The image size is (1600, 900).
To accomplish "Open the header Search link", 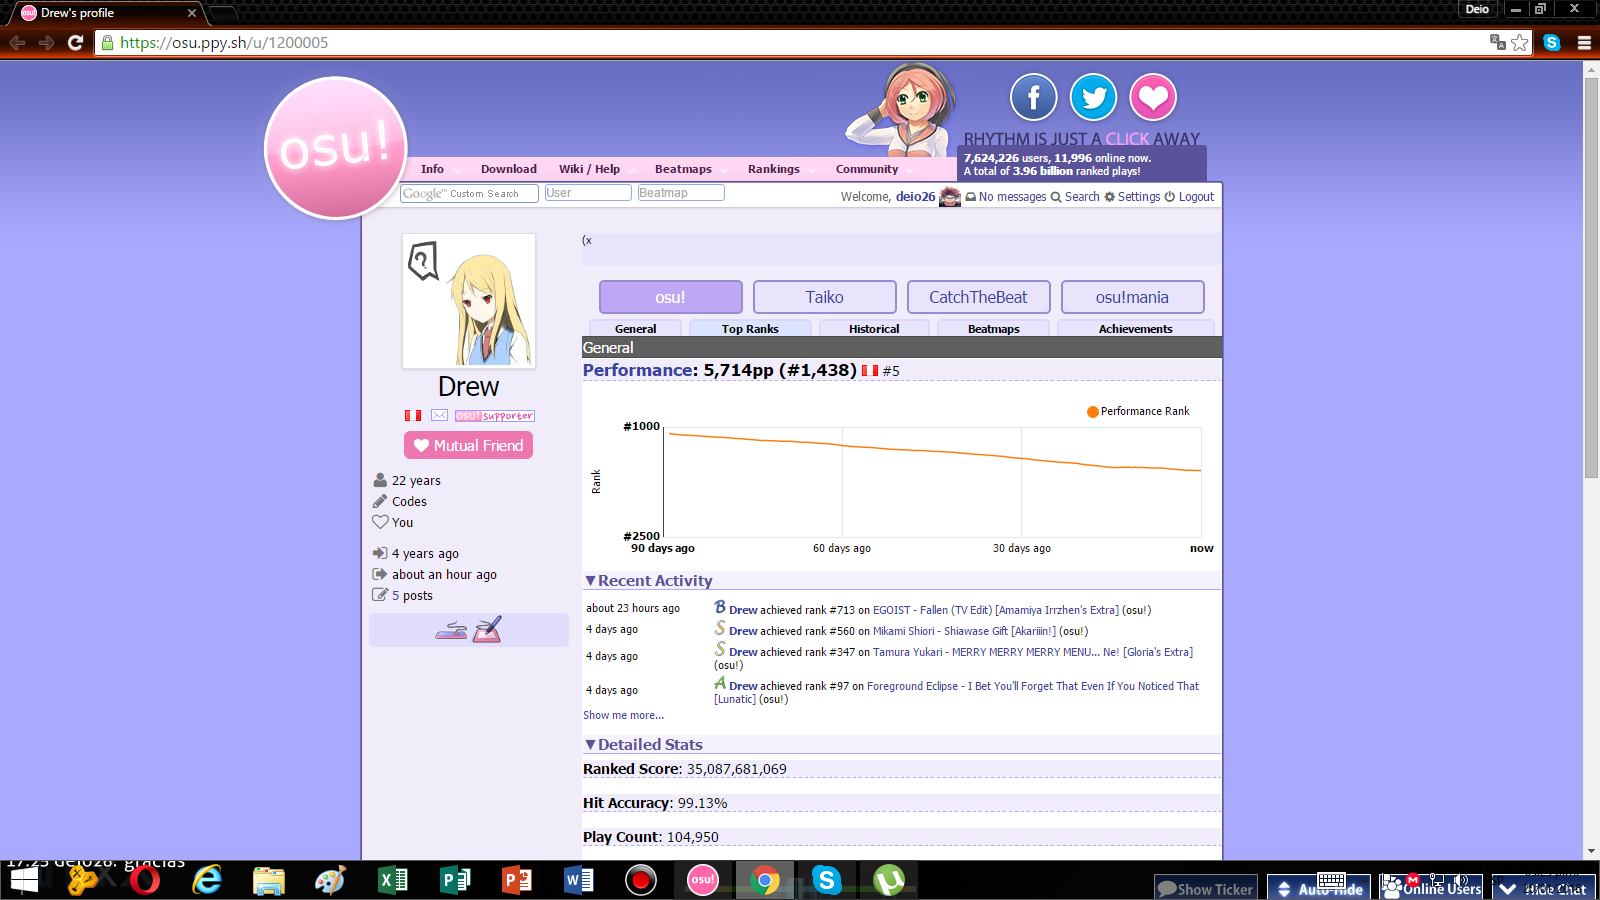I will [x=1075, y=197].
